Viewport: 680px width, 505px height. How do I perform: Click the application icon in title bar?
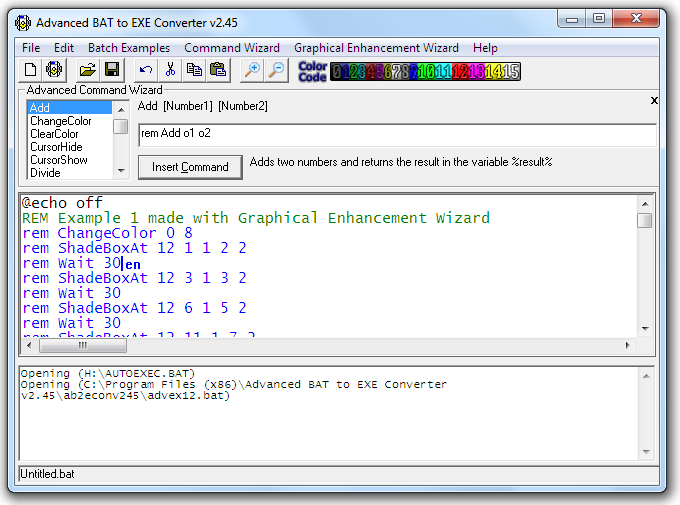coord(23,23)
